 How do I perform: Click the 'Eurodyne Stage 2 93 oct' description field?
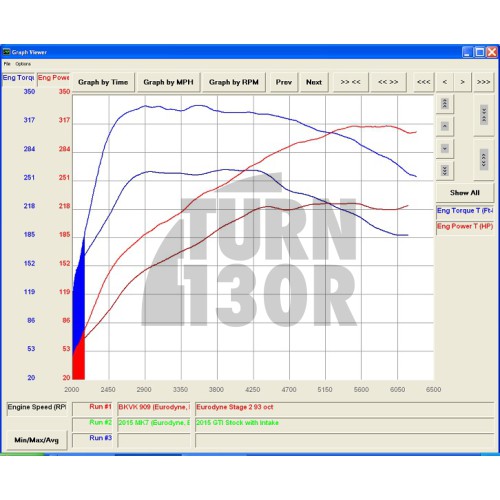click(344, 408)
